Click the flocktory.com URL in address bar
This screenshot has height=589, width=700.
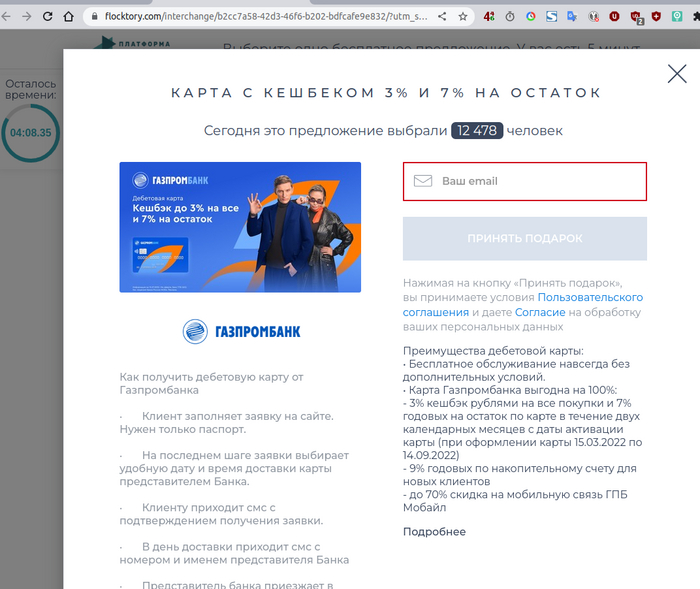coord(266,17)
